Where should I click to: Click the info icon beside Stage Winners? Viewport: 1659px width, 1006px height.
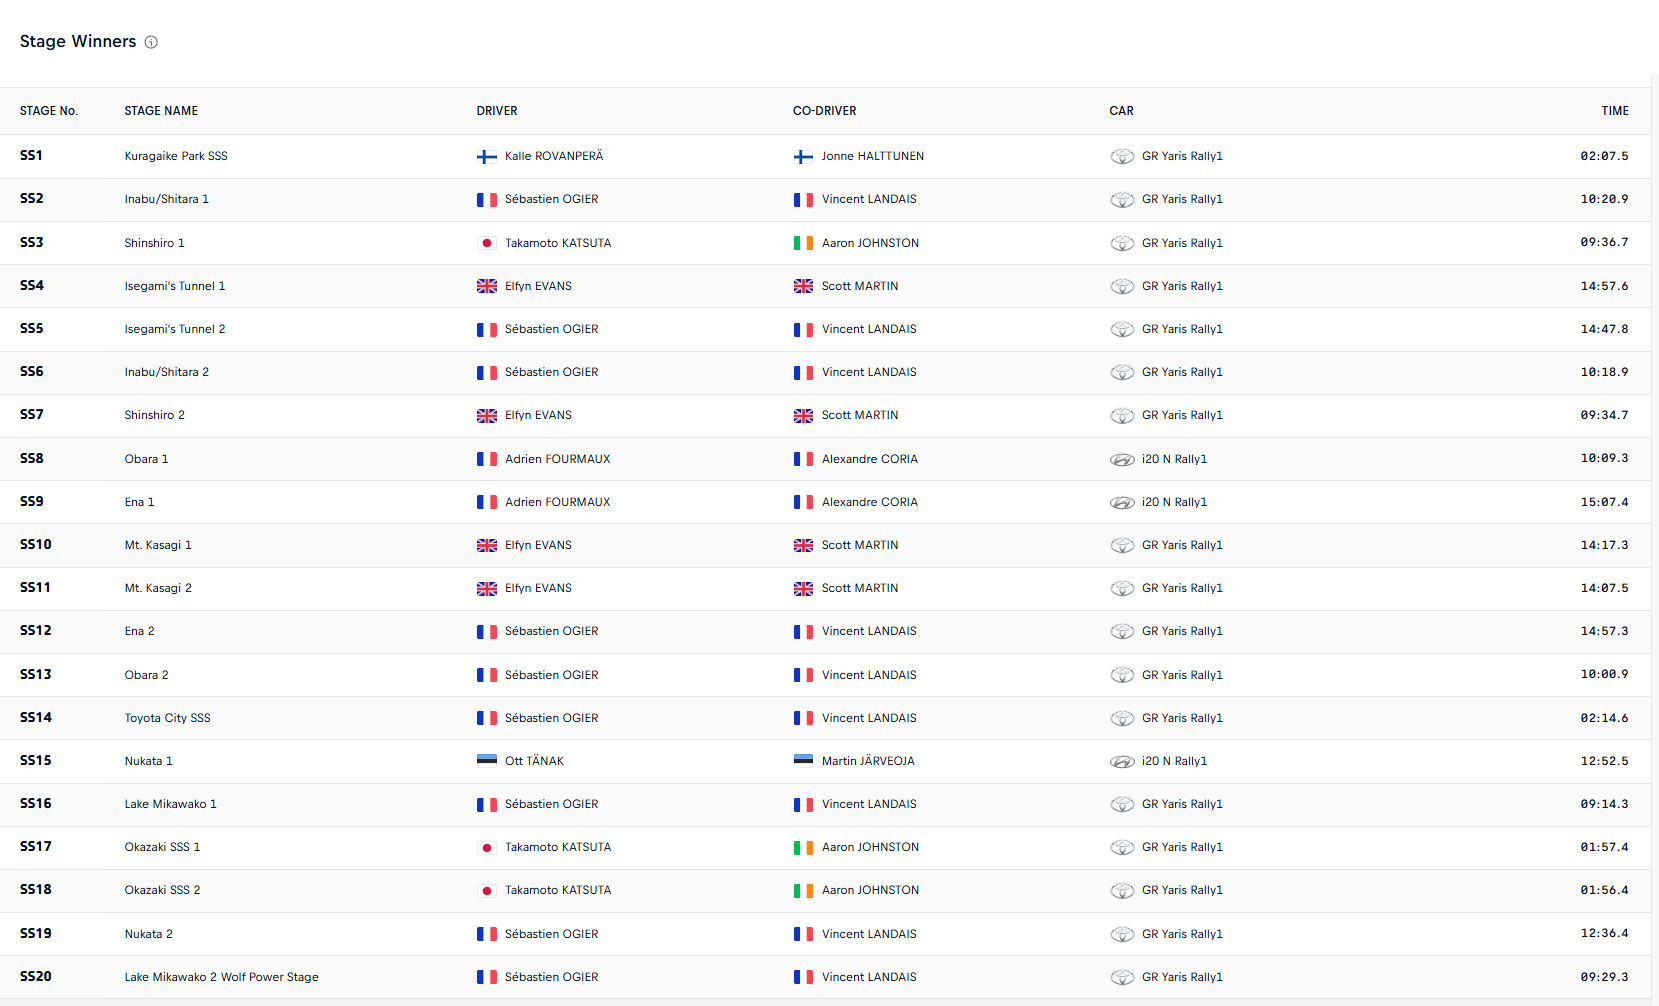[x=151, y=42]
